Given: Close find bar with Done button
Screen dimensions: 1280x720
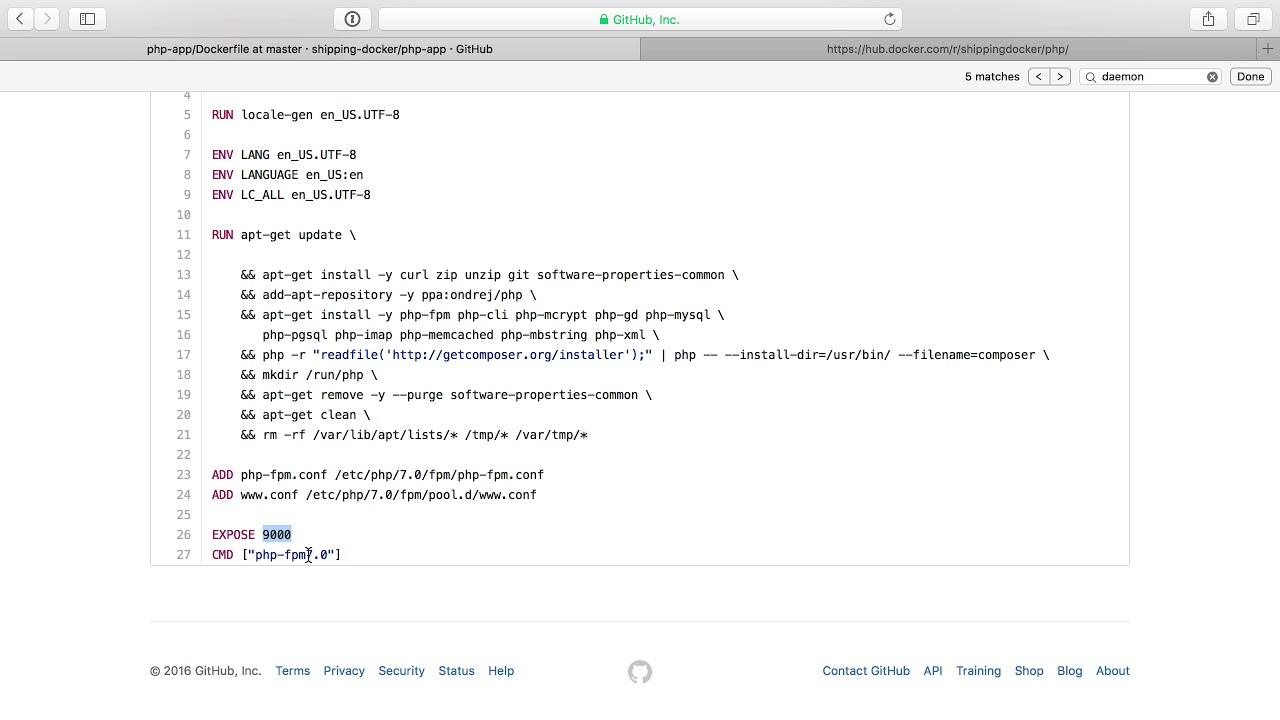Looking at the screenshot, I should (x=1250, y=77).
